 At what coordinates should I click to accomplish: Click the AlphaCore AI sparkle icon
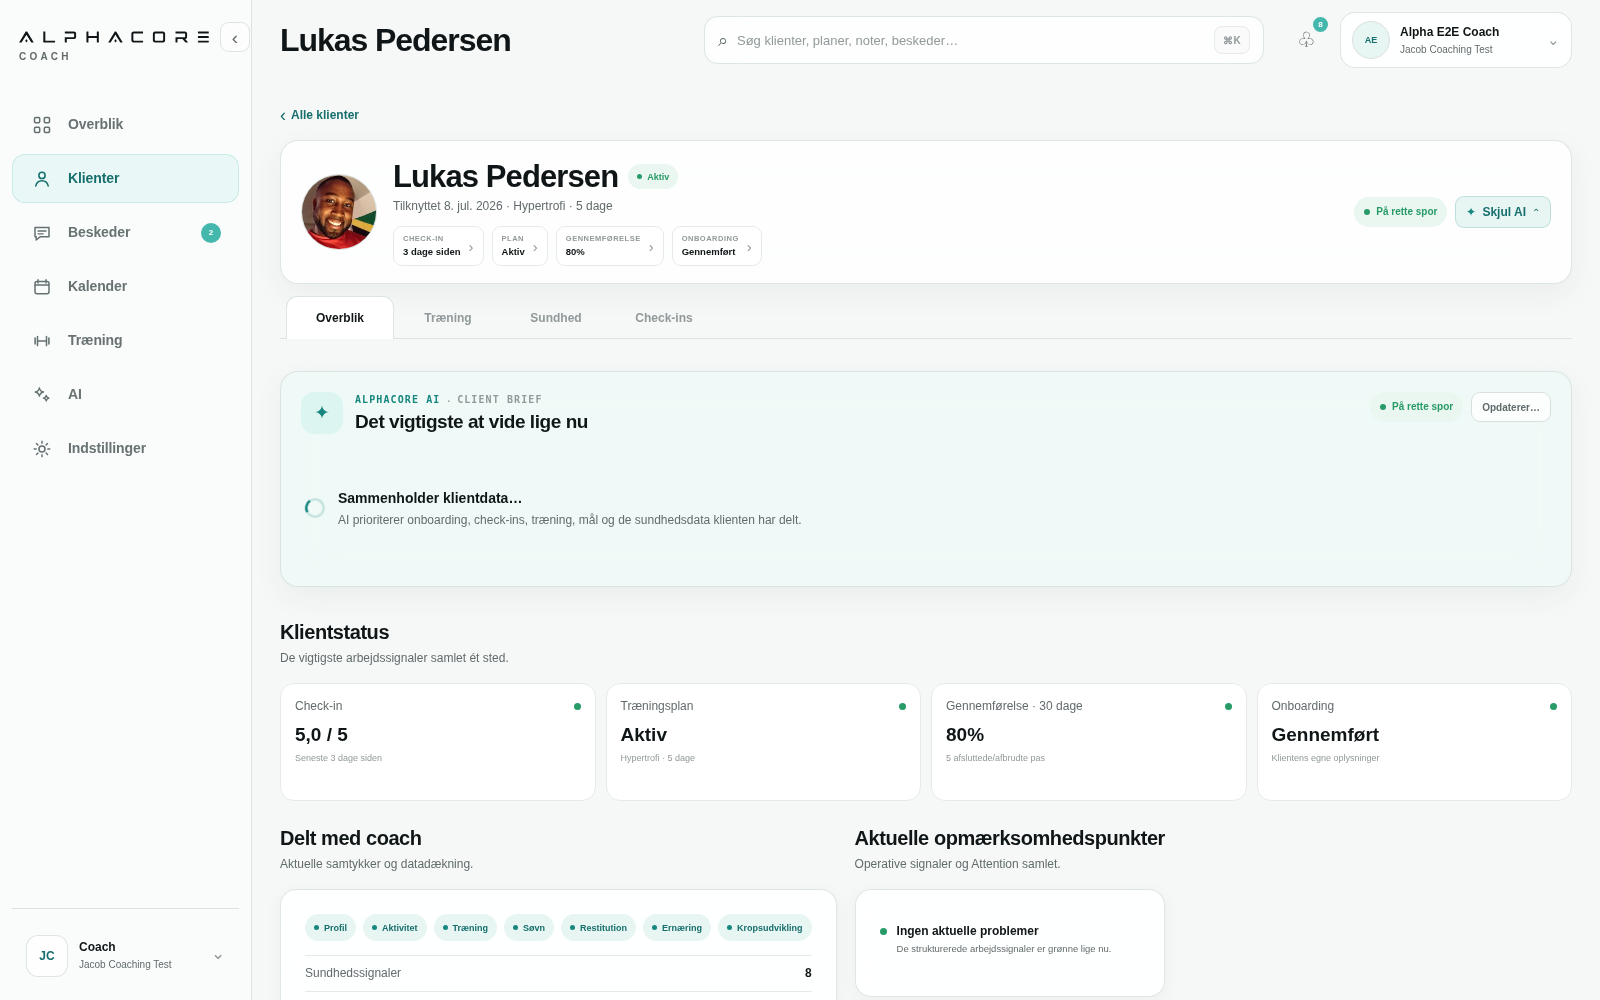(322, 412)
